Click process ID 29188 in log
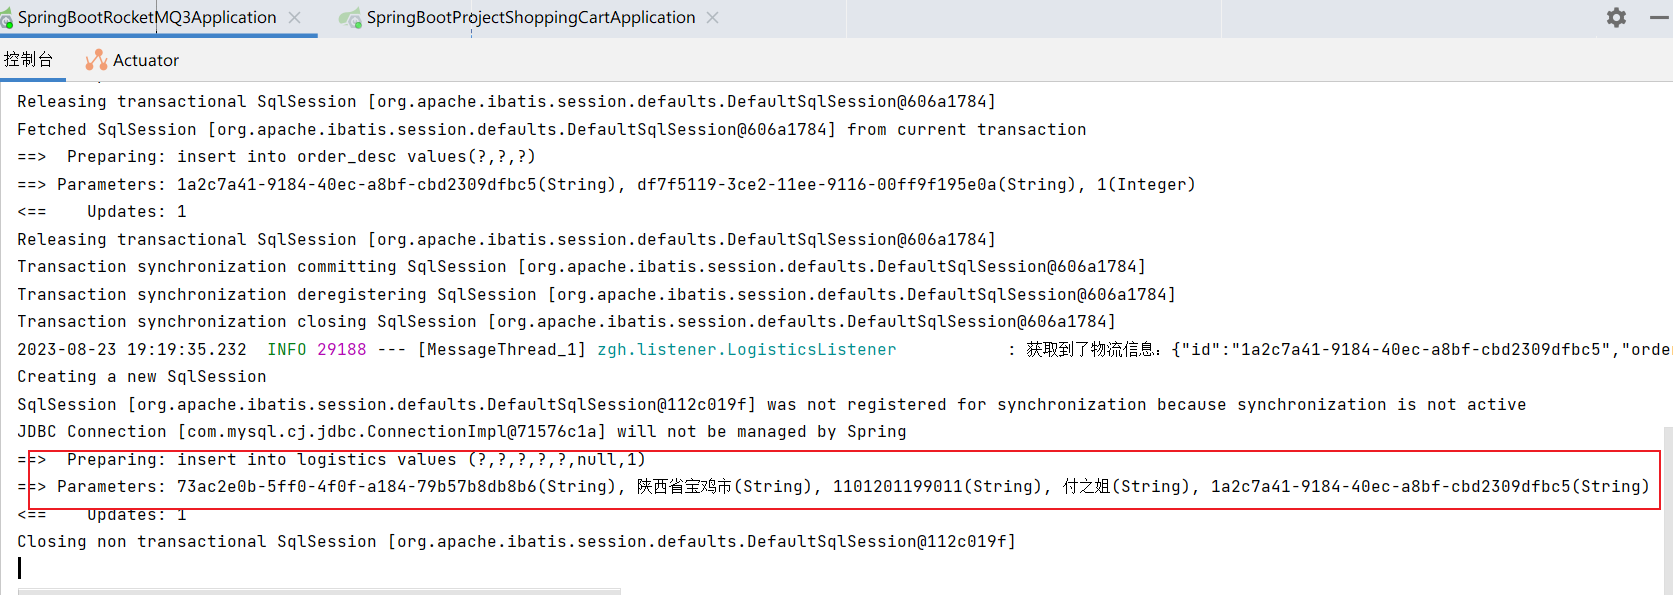1673x595 pixels. pyautogui.click(x=342, y=349)
